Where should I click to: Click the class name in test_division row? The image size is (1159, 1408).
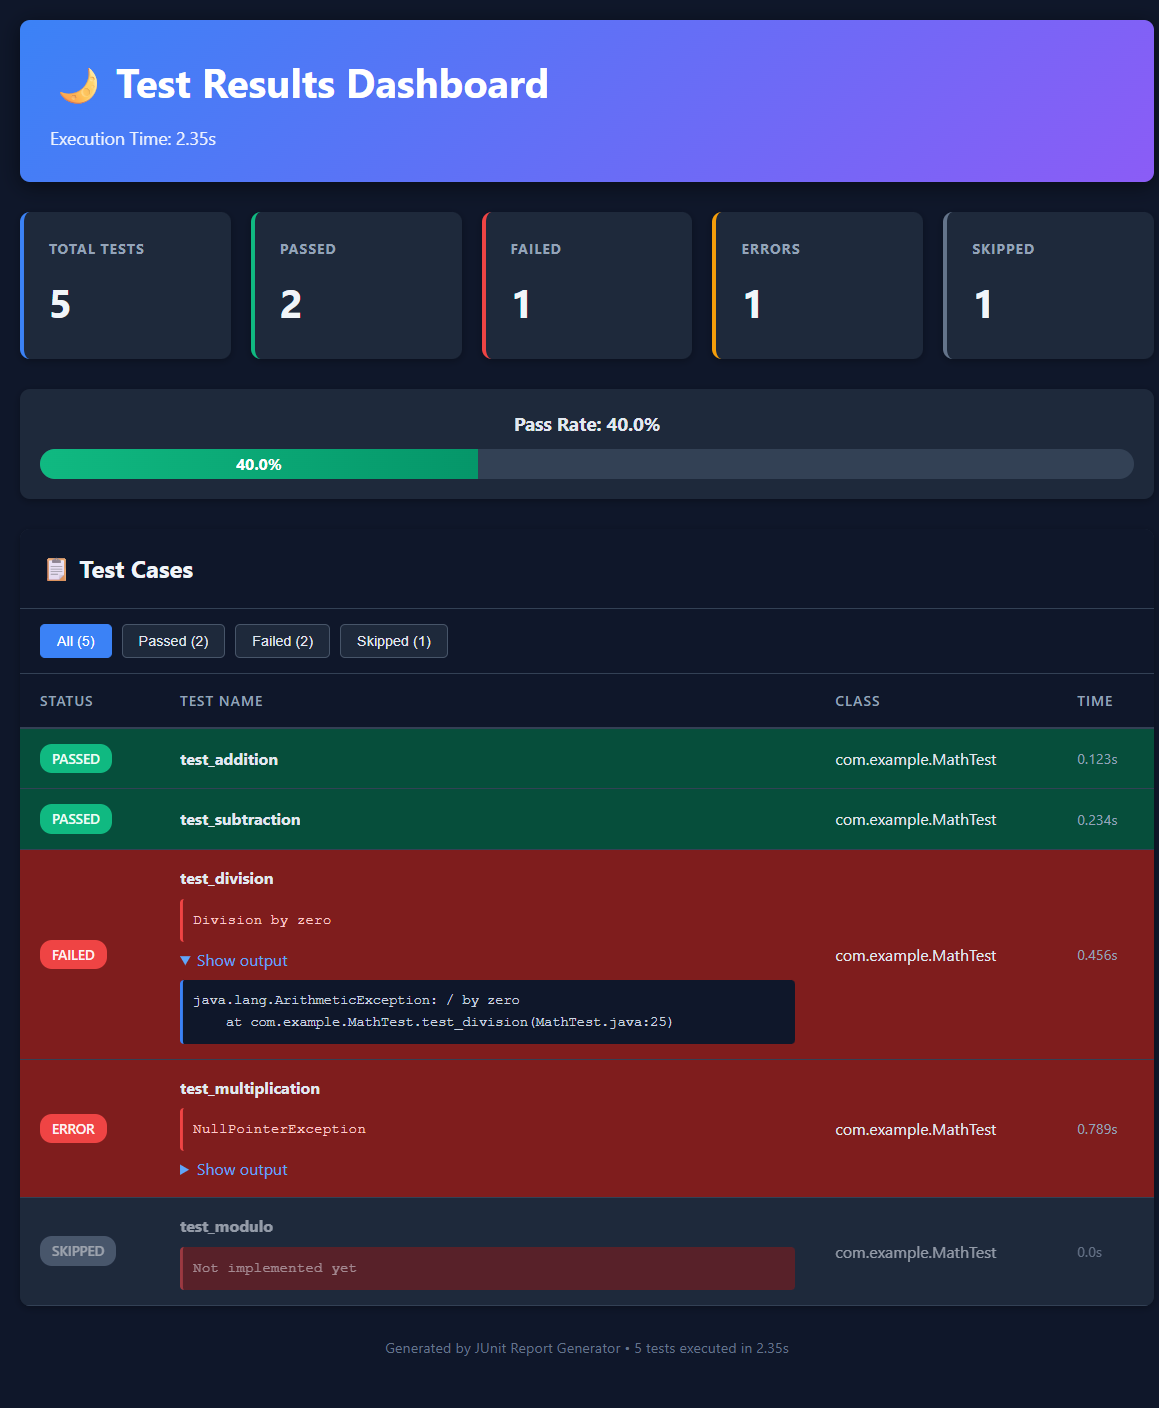point(916,955)
